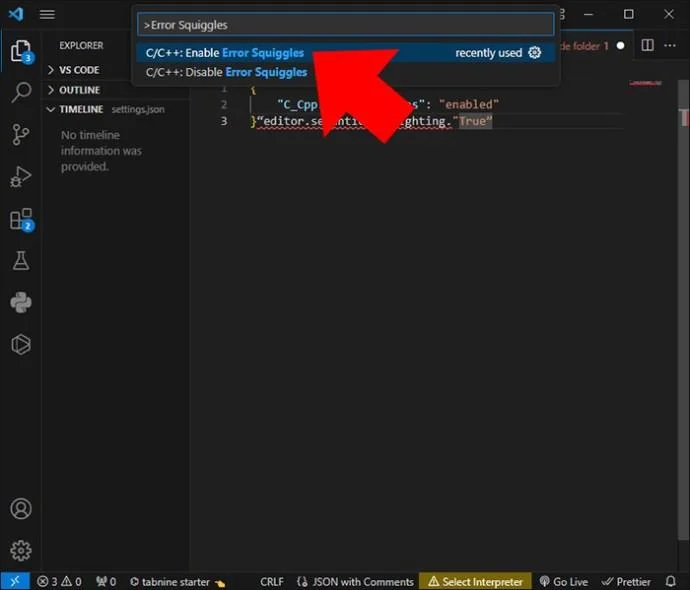This screenshot has width=690, height=590.
Task: Open notifications bell in status bar
Action: pos(671,581)
